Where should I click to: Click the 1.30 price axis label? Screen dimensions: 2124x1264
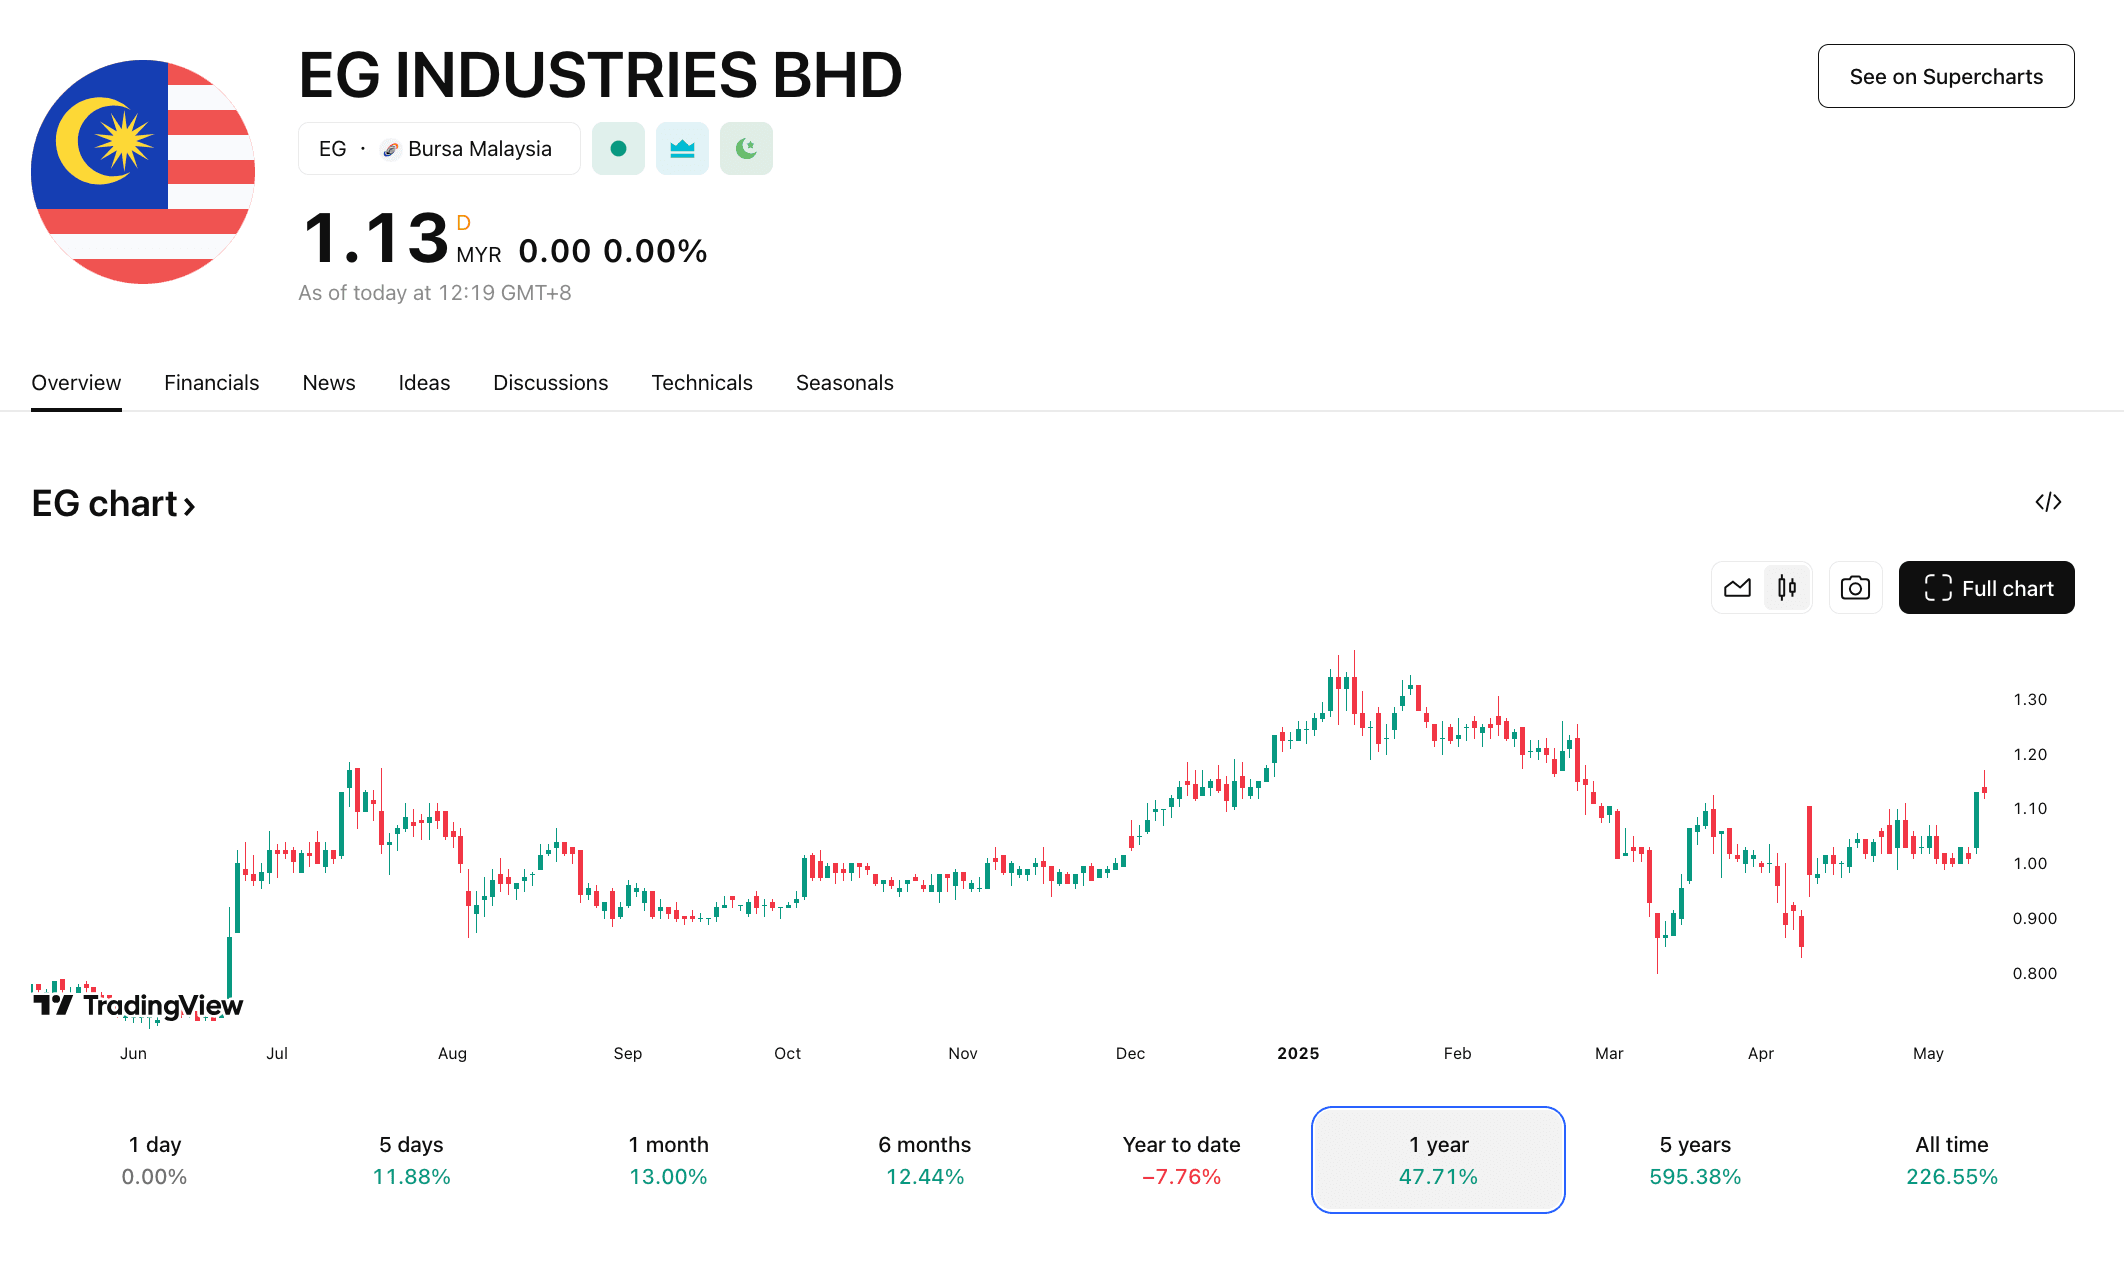tap(2030, 699)
